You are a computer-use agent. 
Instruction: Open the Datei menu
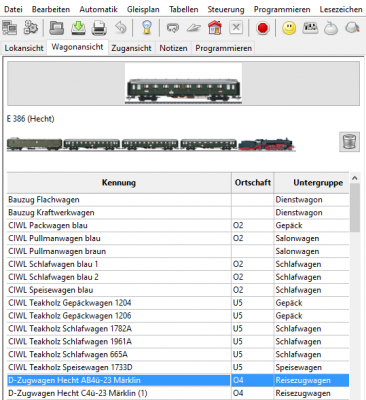pyautogui.click(x=13, y=9)
